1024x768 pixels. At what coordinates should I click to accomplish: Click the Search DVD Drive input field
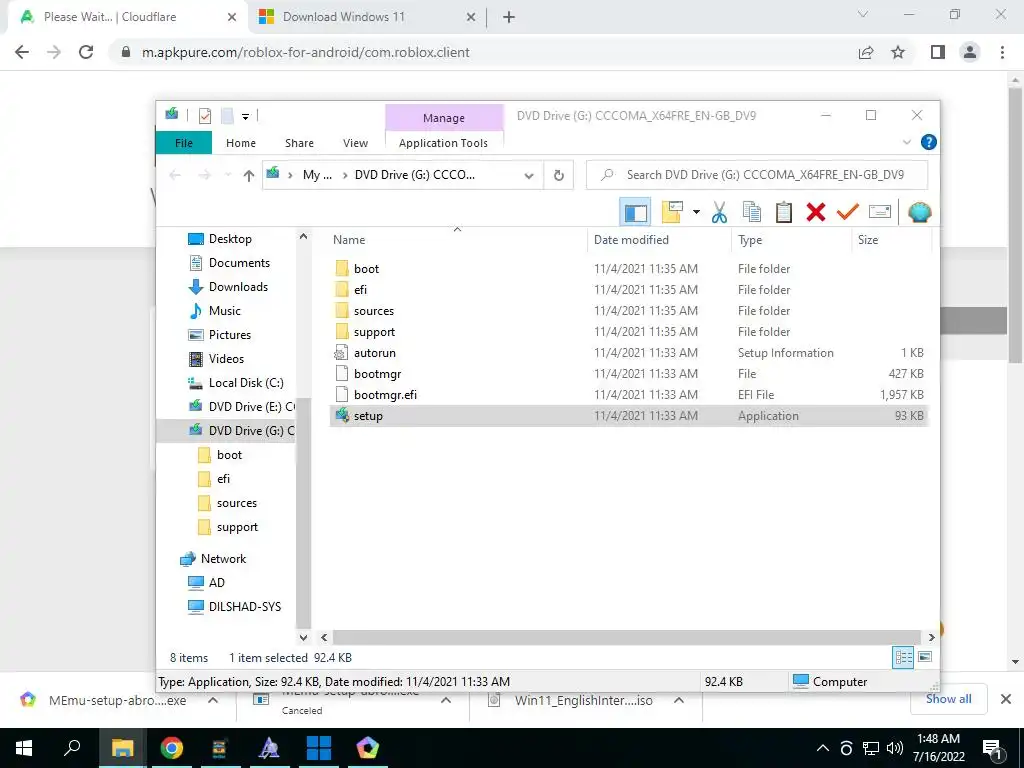(757, 175)
